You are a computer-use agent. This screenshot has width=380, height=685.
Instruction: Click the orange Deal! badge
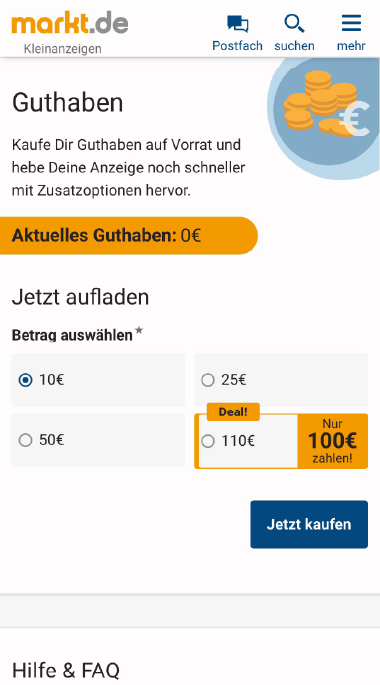click(233, 412)
